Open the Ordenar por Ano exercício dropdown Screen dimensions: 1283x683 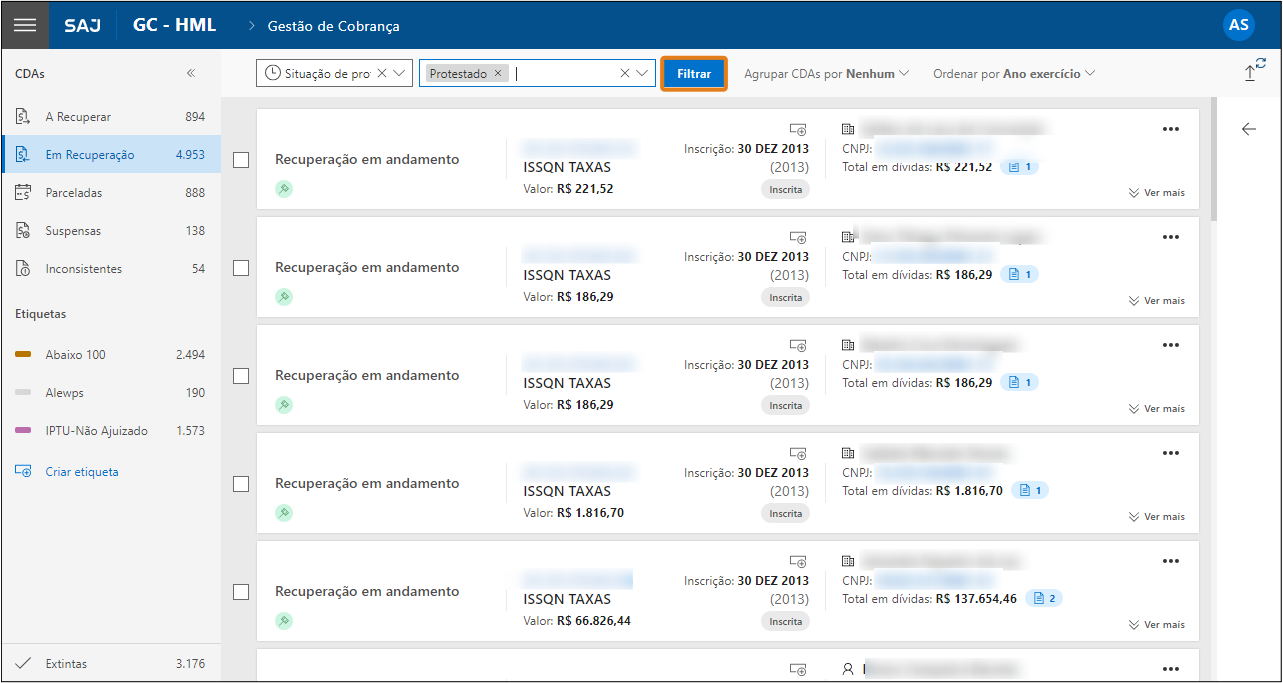pos(1013,74)
